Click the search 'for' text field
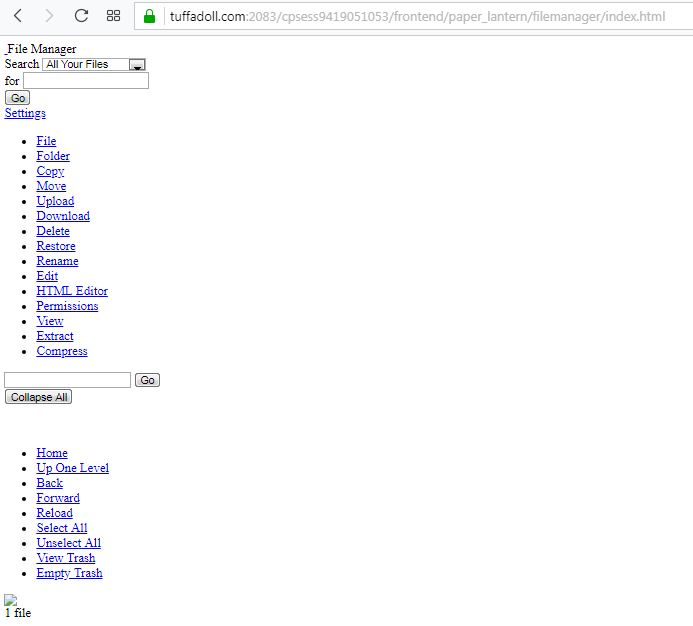The width and height of the screenshot is (693, 626). coord(86,81)
